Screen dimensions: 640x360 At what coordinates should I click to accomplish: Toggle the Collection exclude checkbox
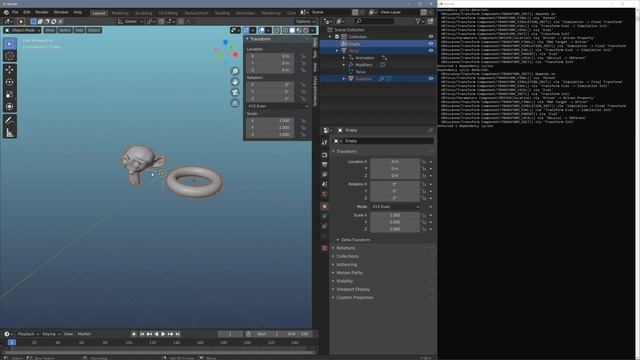point(337,37)
